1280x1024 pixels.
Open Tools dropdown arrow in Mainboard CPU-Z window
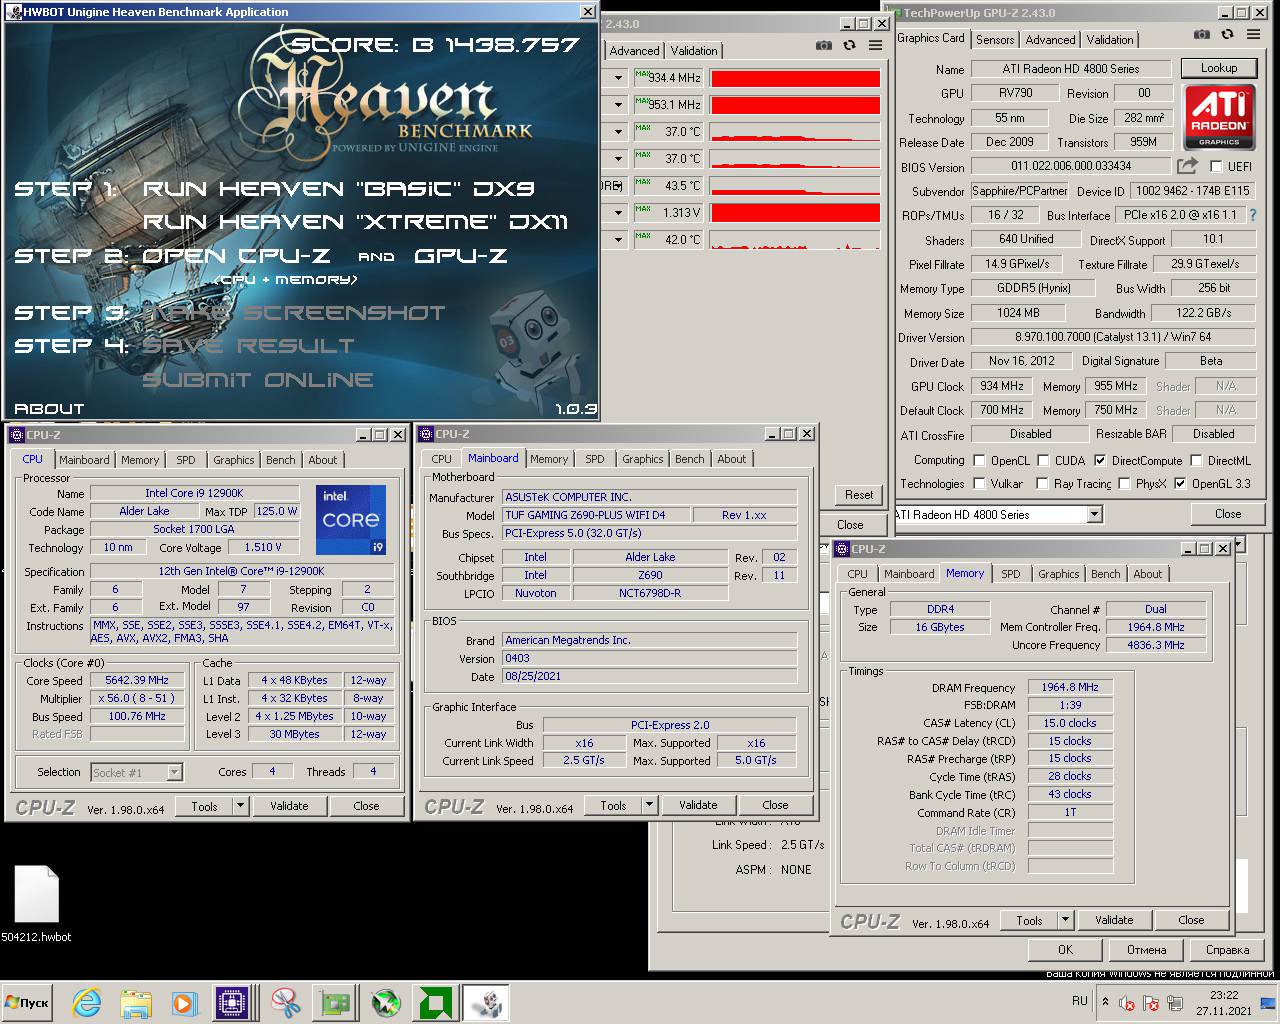pos(650,805)
